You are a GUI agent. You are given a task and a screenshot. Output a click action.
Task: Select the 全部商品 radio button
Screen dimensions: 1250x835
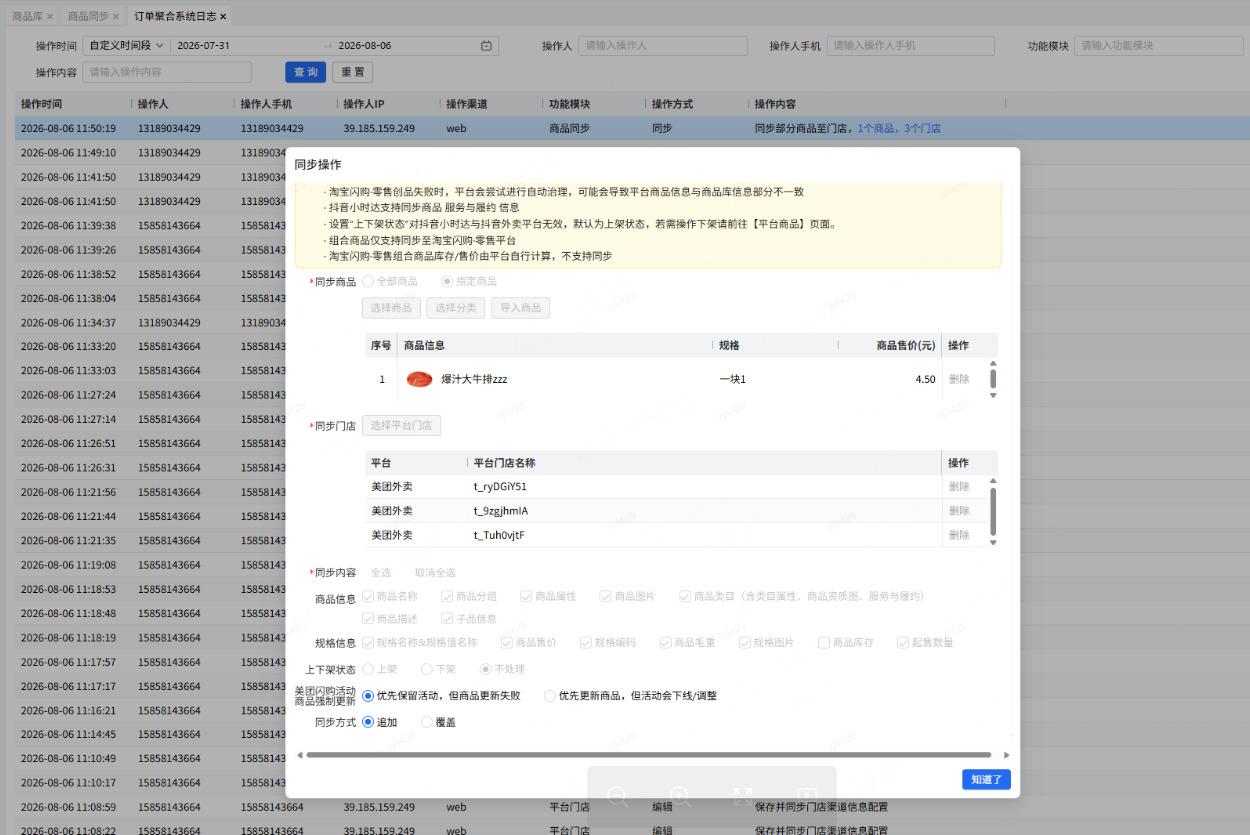pos(368,282)
